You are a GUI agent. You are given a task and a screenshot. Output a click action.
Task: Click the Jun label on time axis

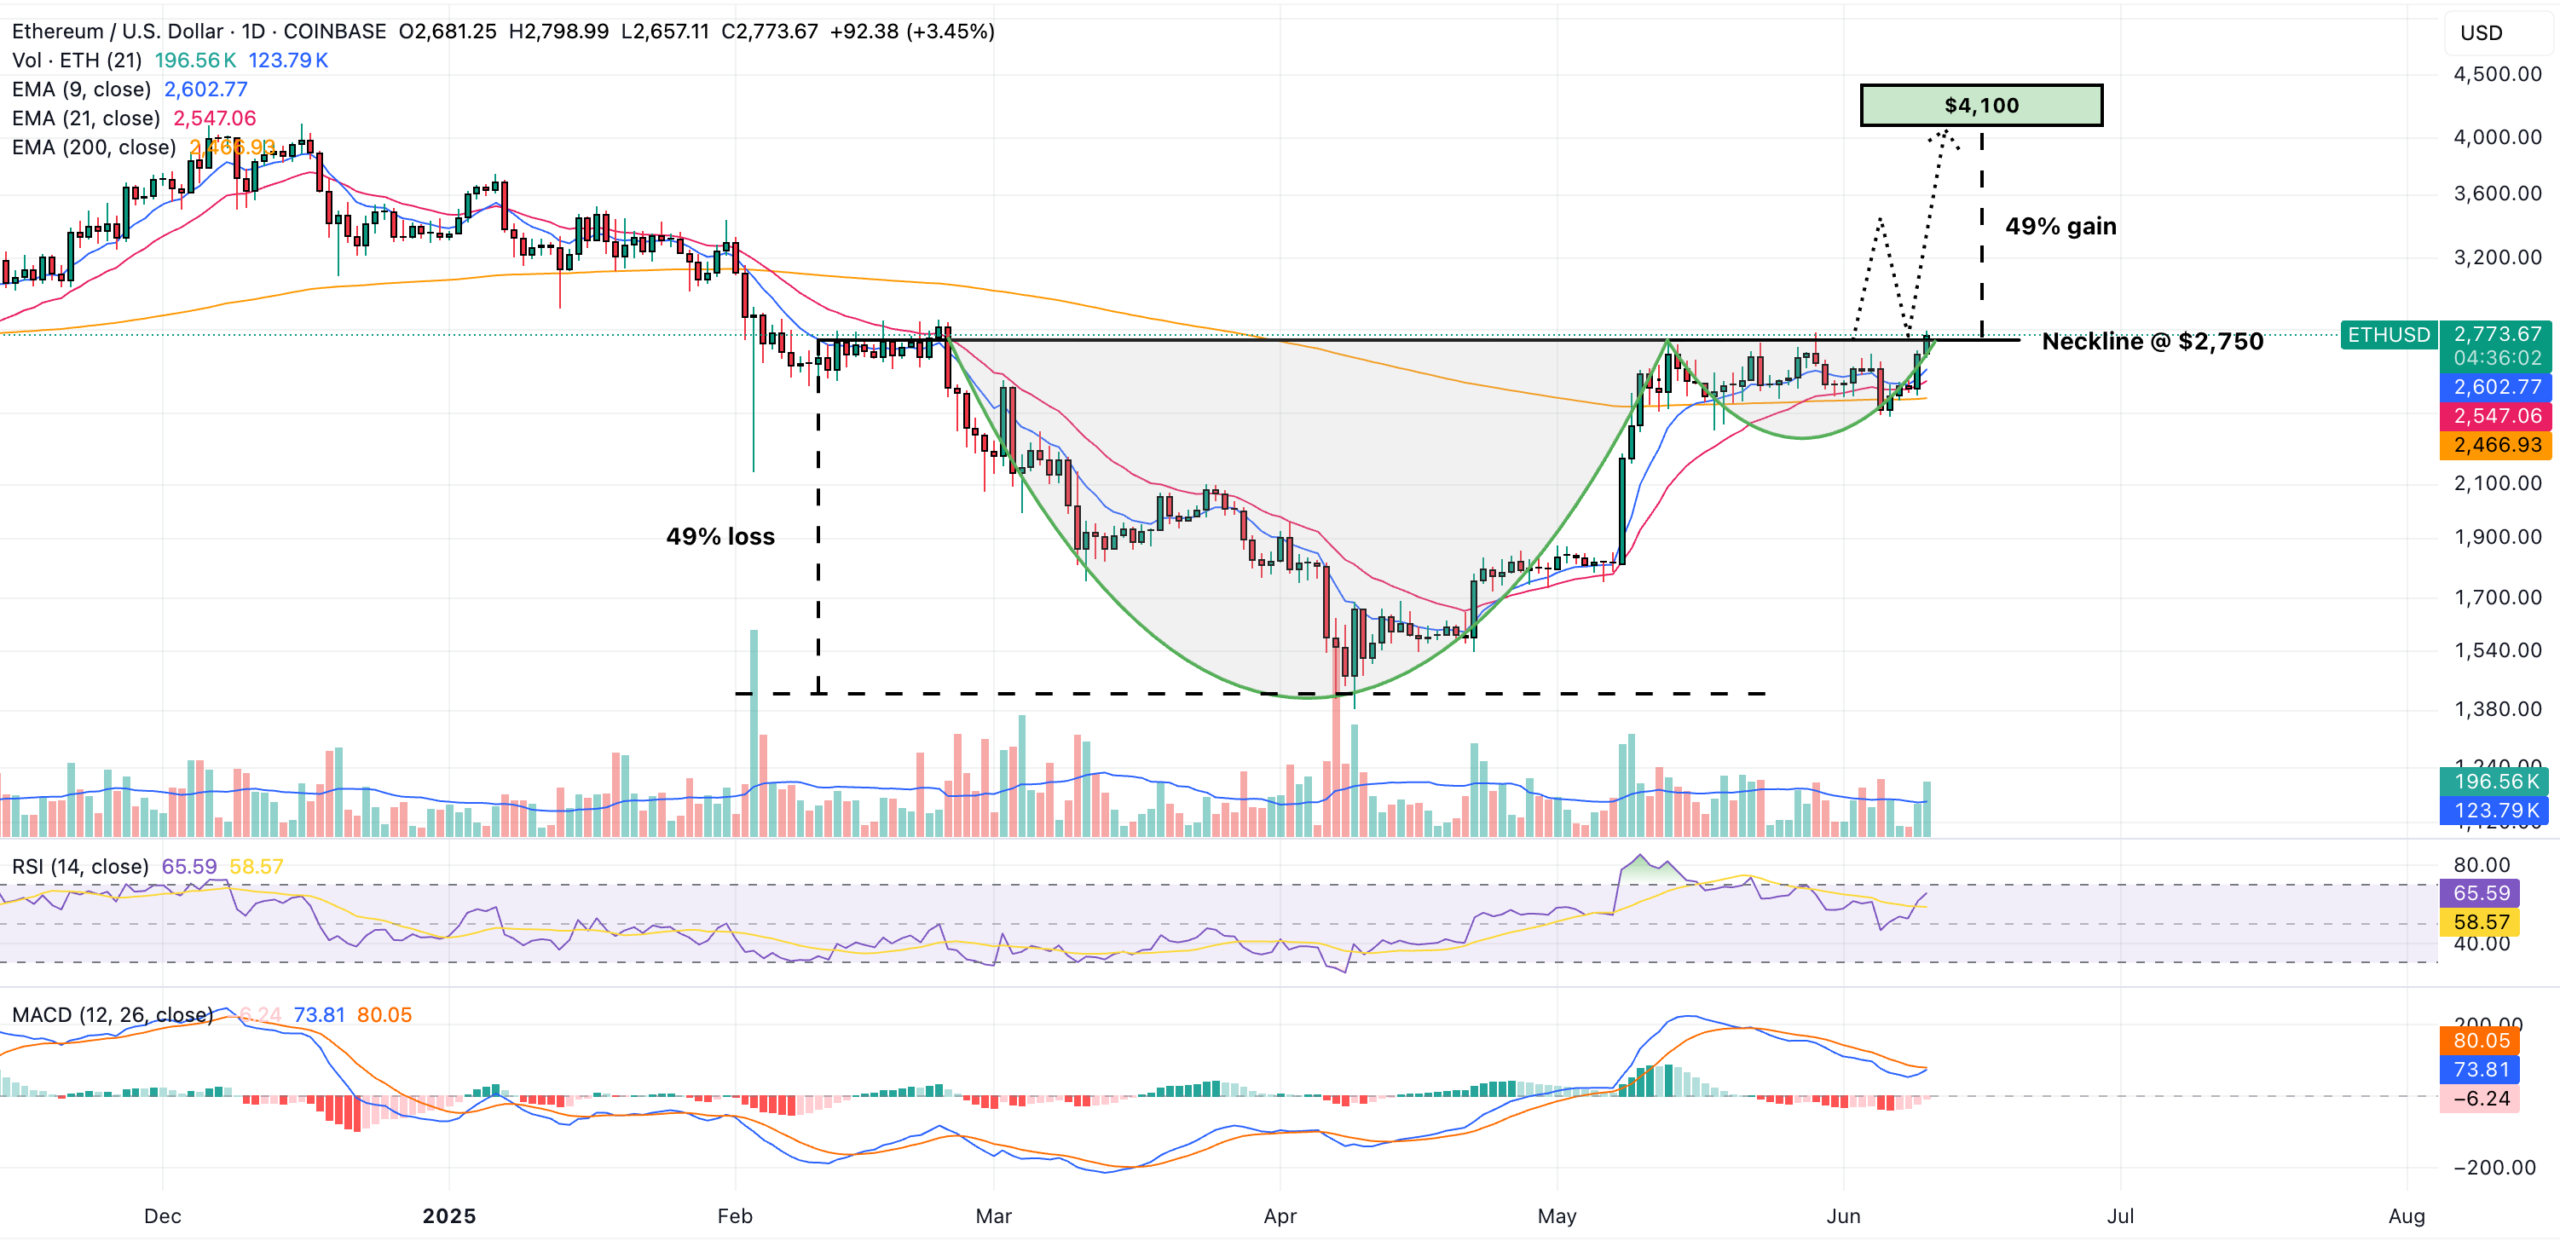pyautogui.click(x=1843, y=1216)
